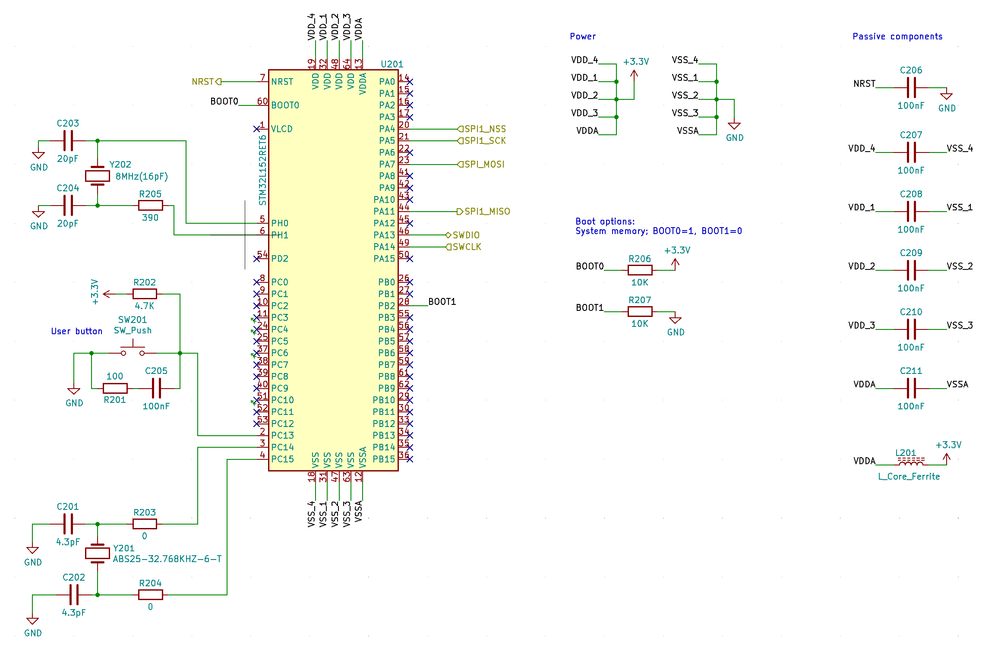This screenshot has width=998, height=652.
Task: Click the blue 'Power' section heading
Action: [x=582, y=36]
